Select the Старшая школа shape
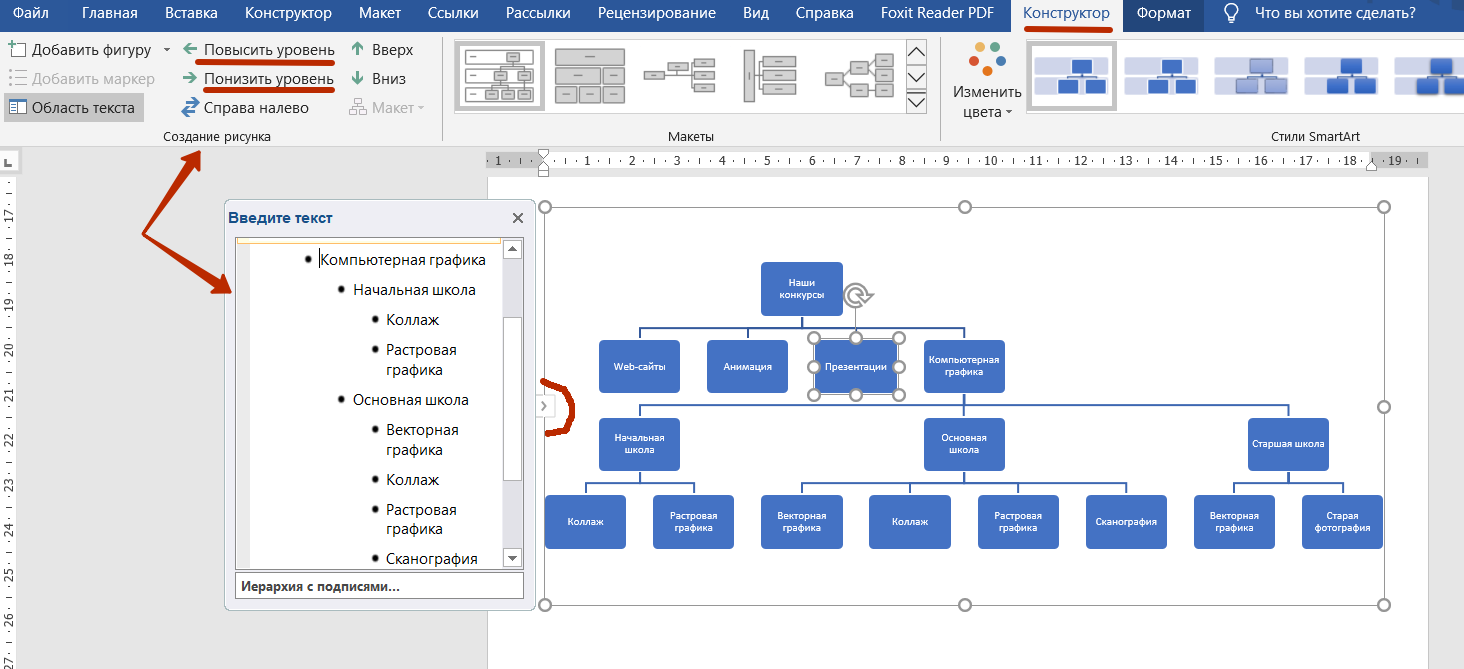The image size is (1464, 669). click(x=1288, y=444)
